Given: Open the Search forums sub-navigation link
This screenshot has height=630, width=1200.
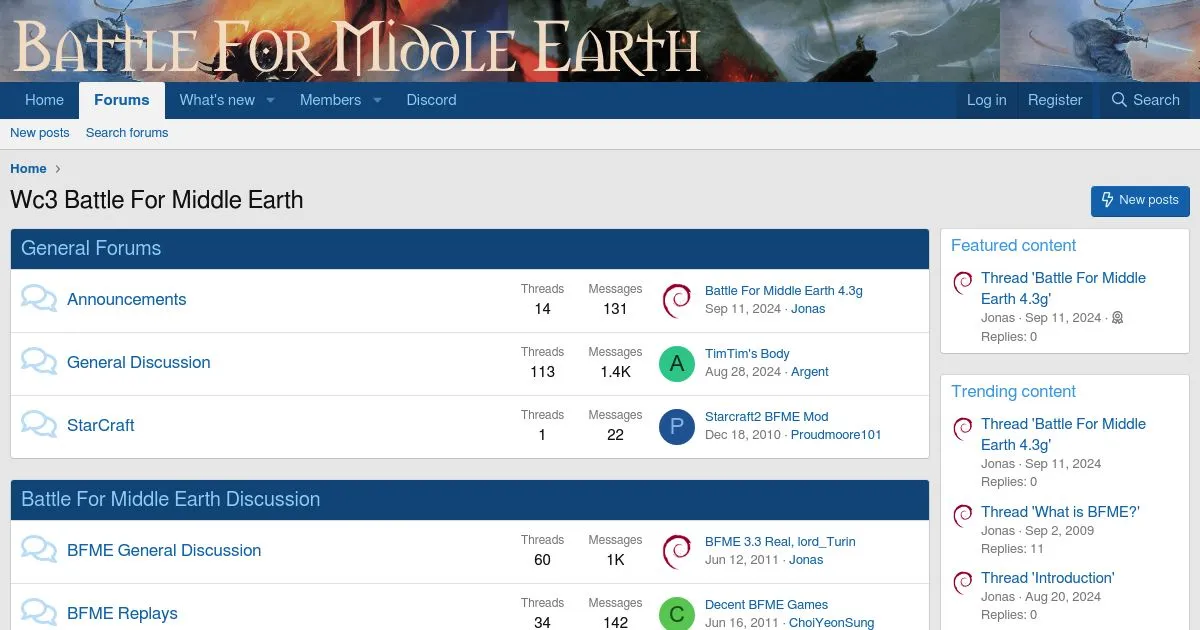Looking at the screenshot, I should [127, 133].
